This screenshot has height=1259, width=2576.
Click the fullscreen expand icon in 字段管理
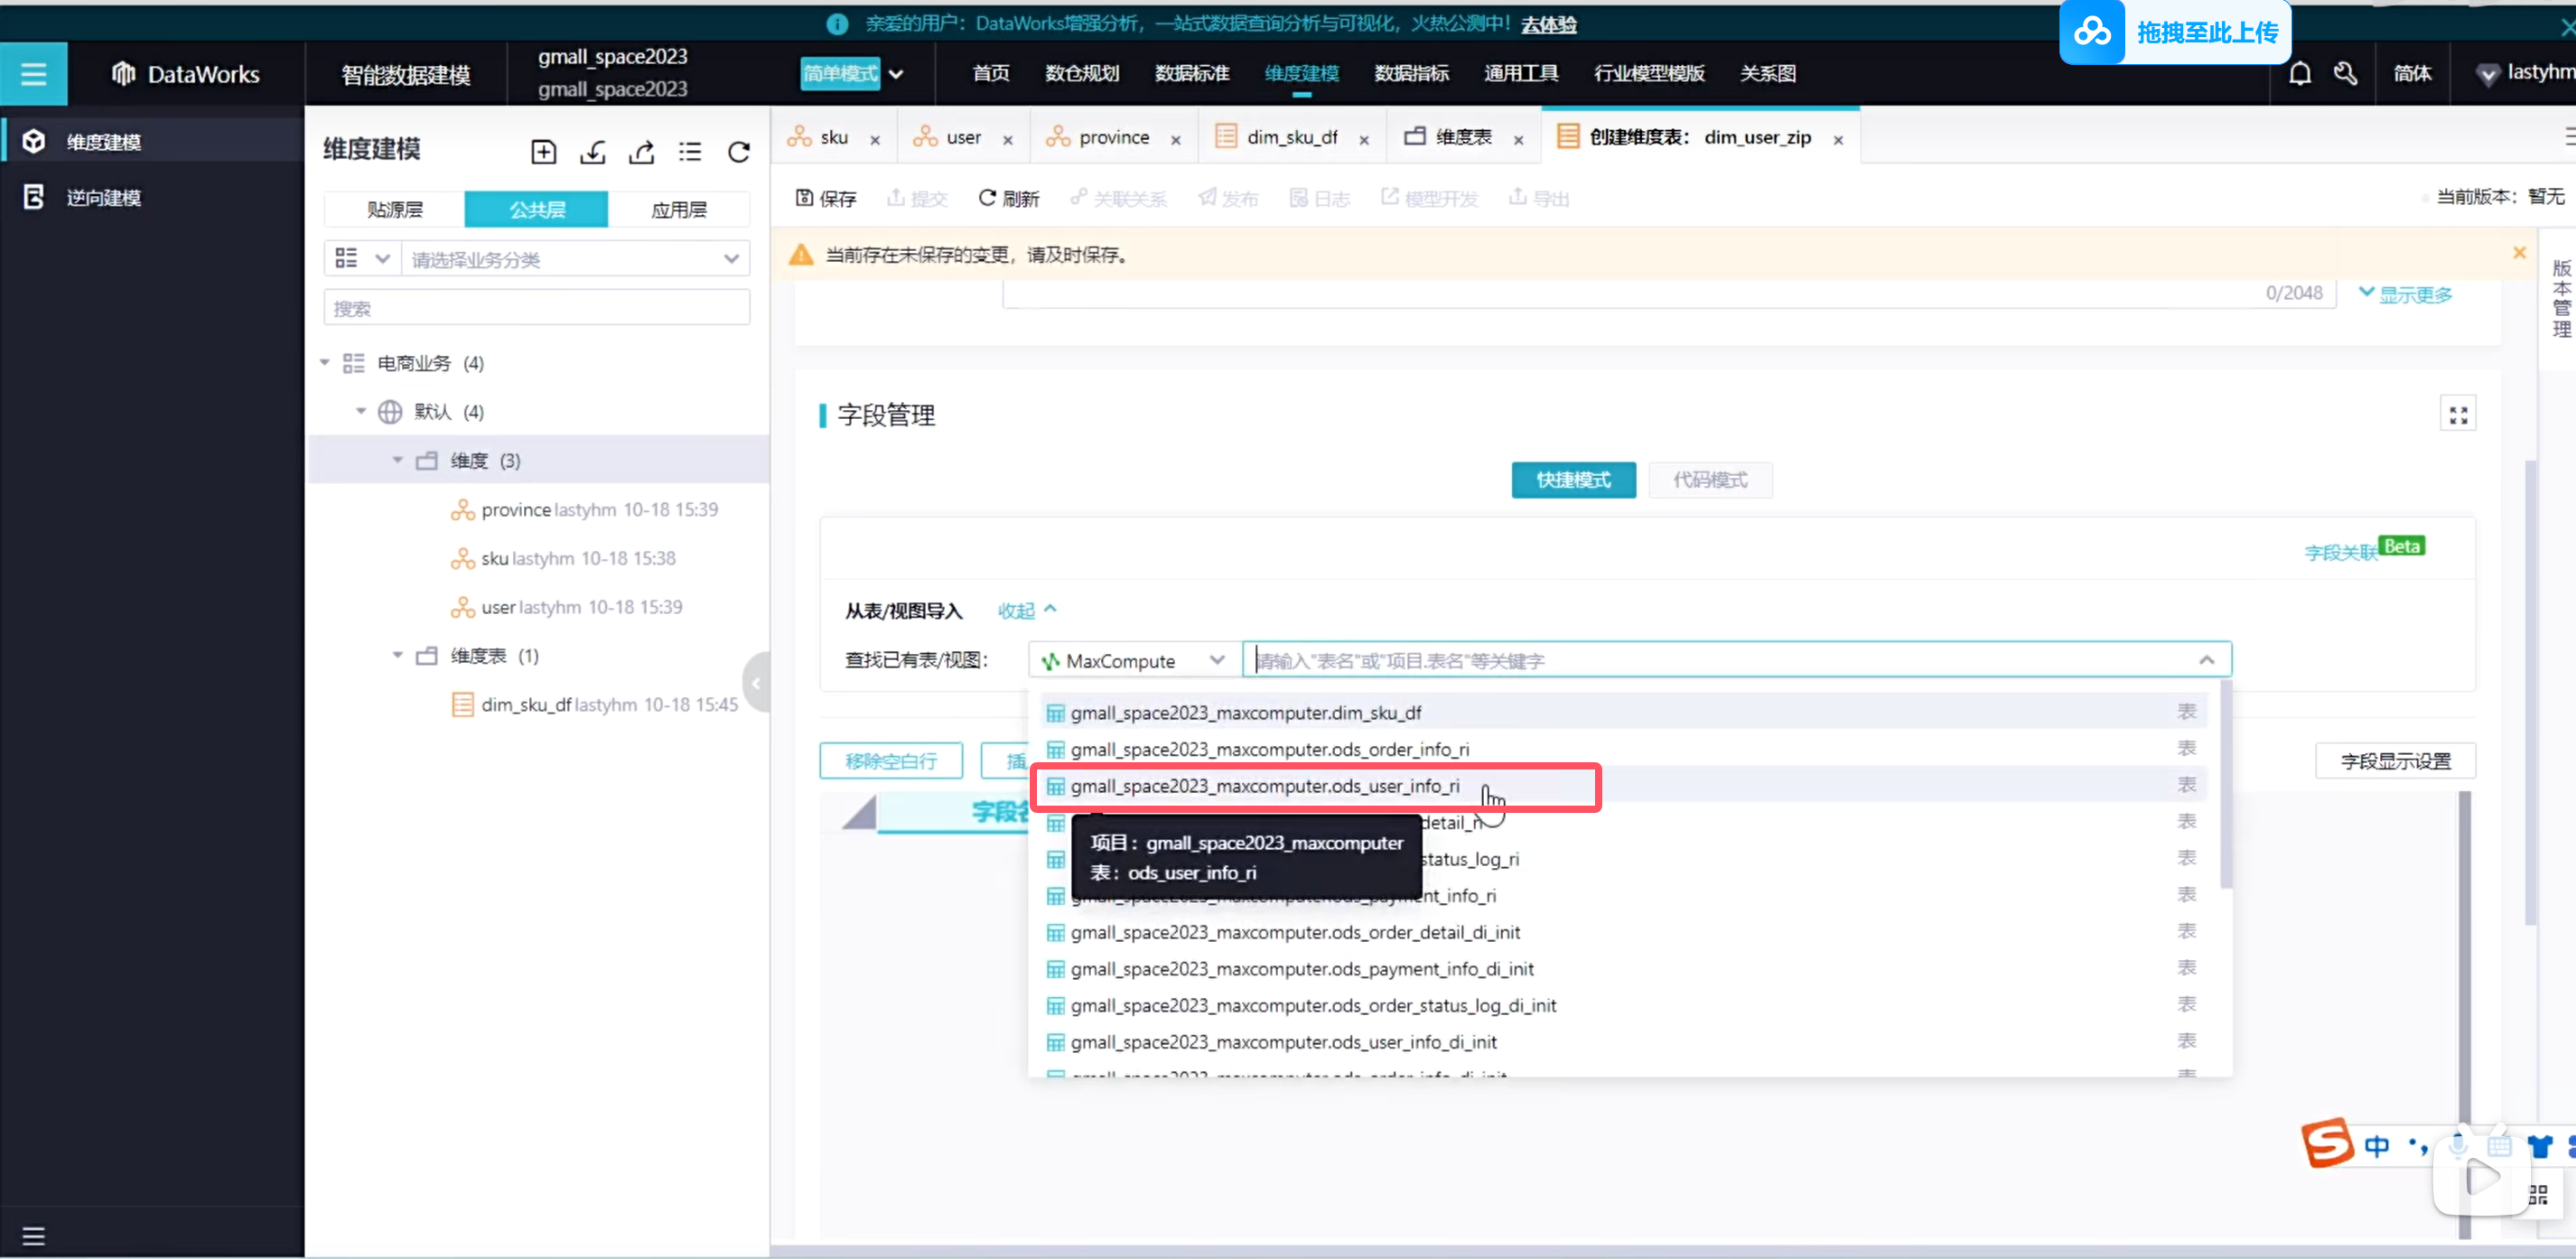pyautogui.click(x=2458, y=415)
